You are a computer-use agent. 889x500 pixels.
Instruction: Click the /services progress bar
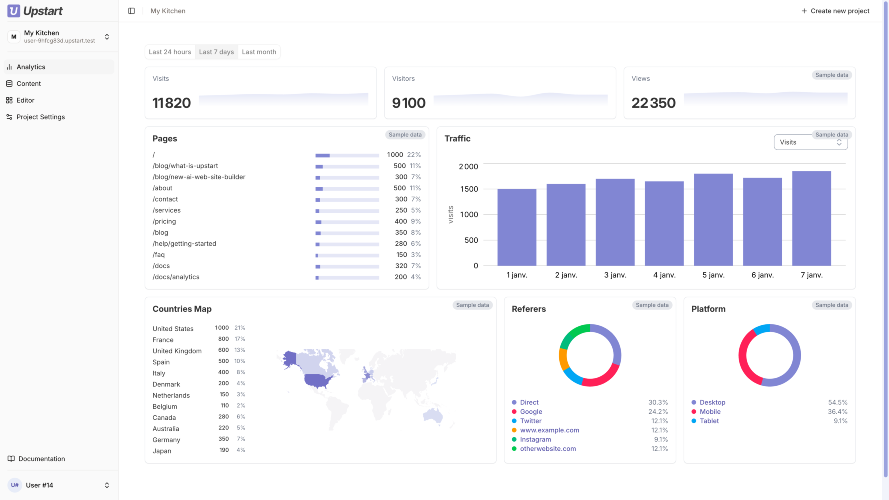click(347, 211)
